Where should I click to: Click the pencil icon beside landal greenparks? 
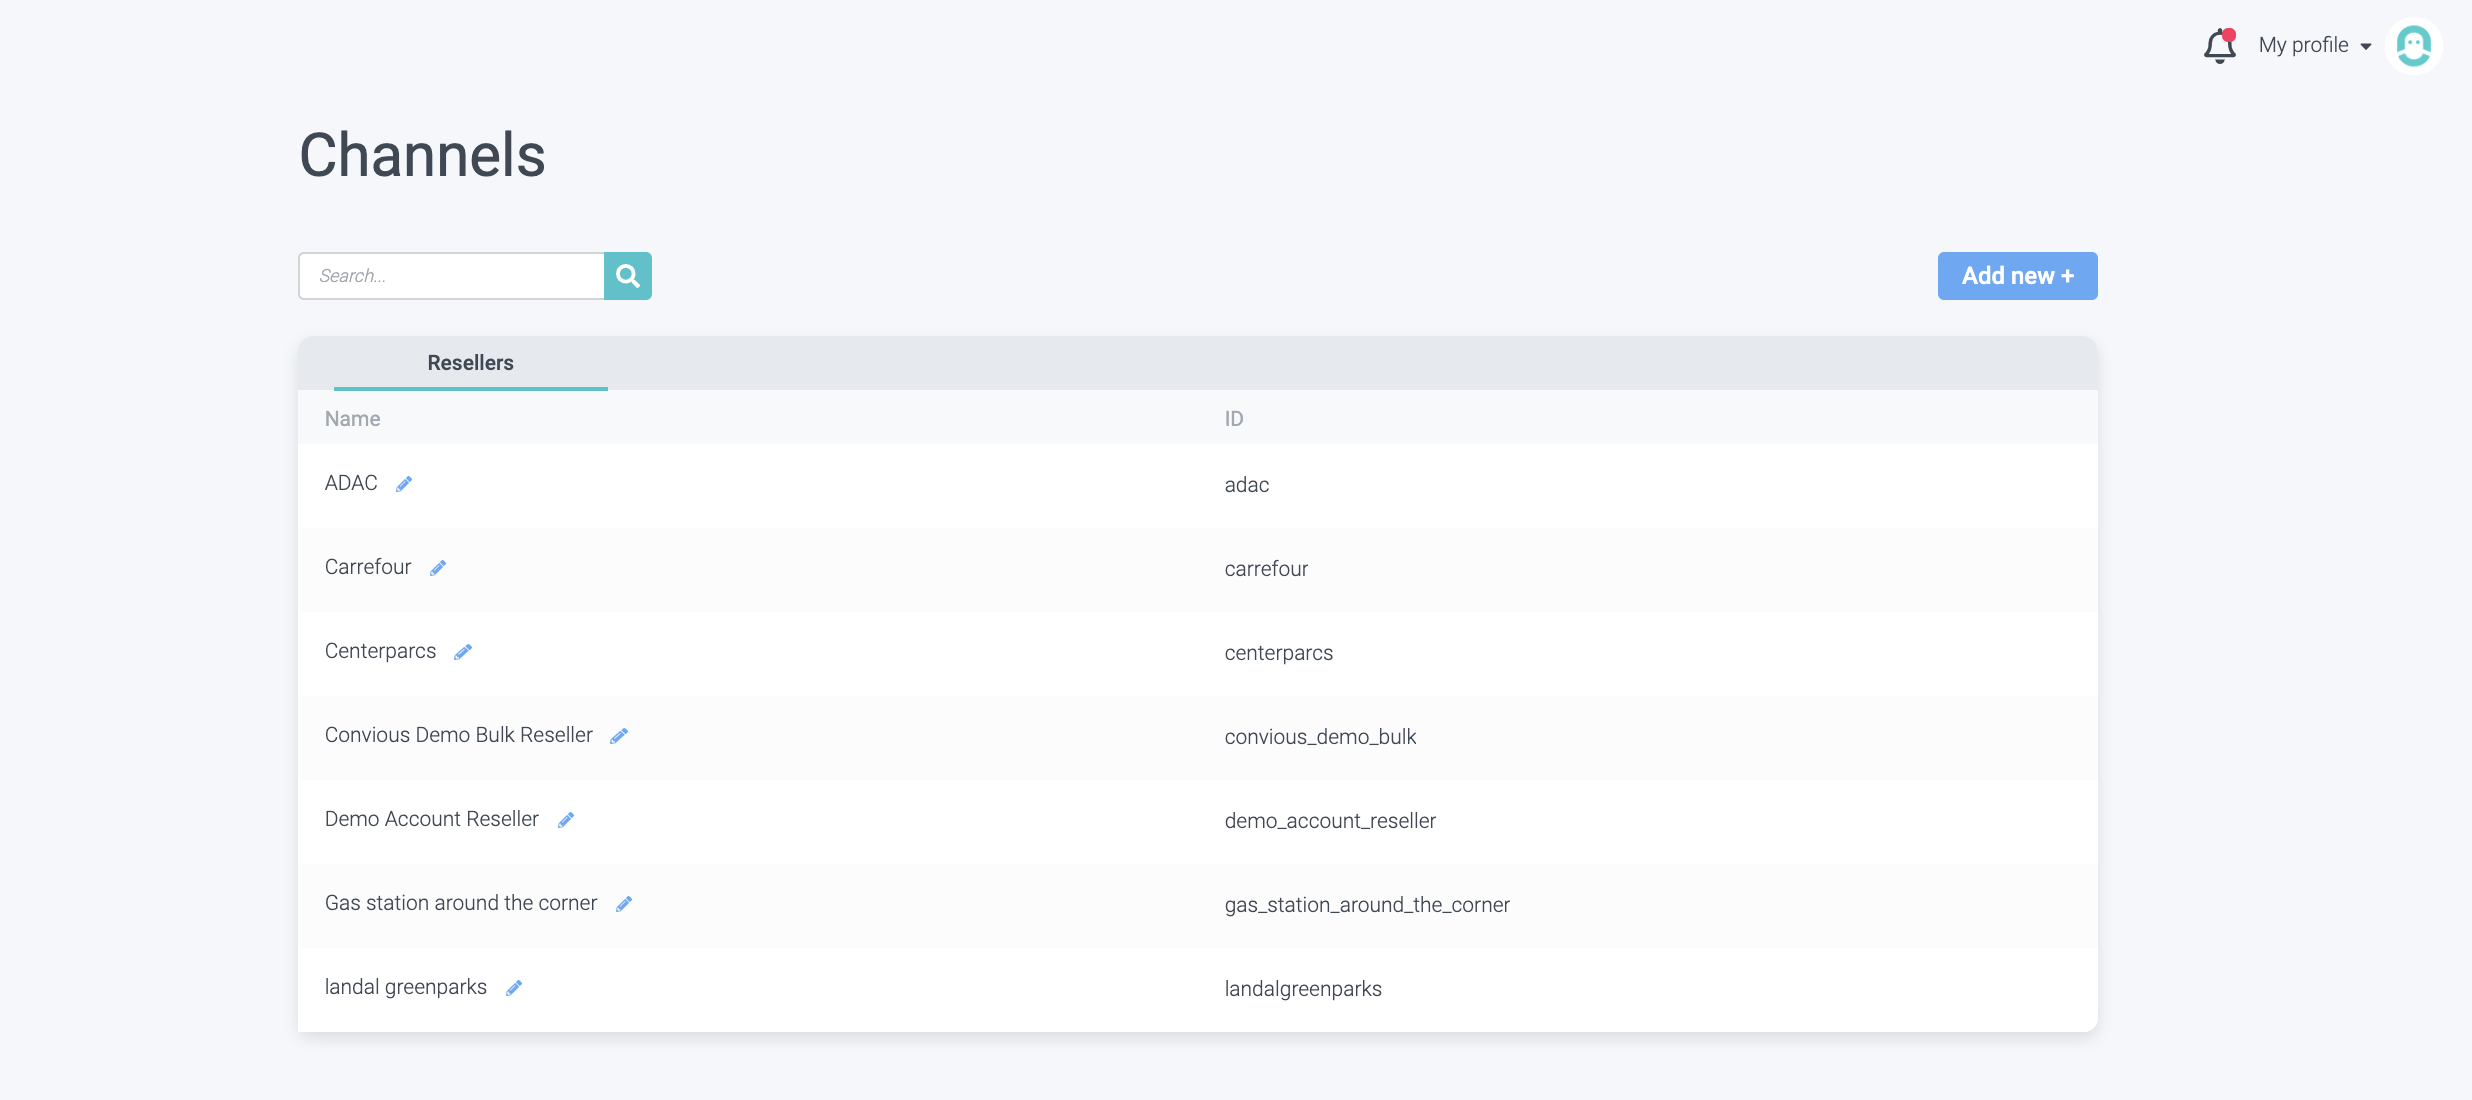tap(514, 988)
